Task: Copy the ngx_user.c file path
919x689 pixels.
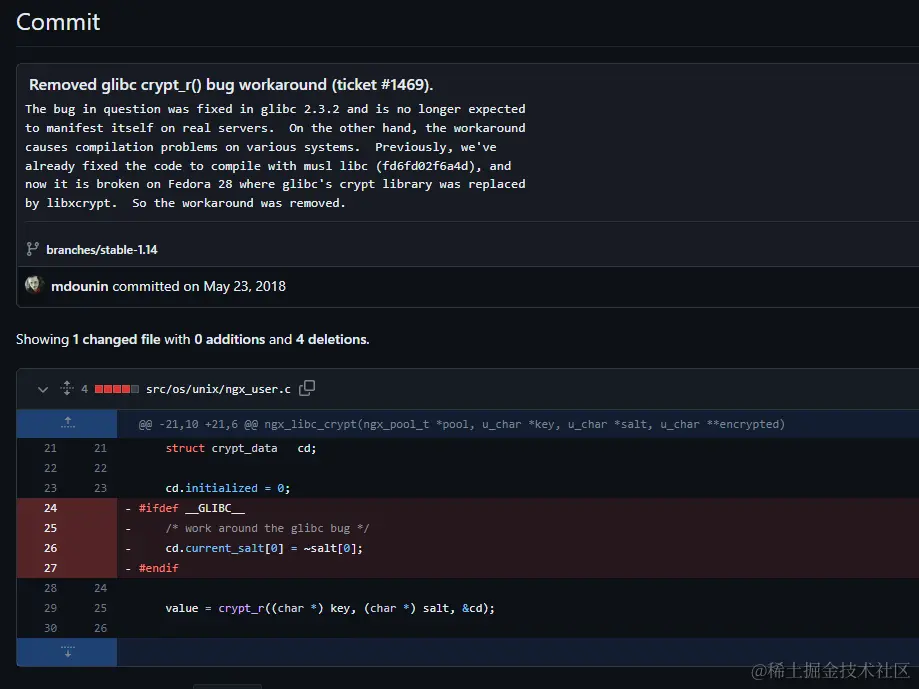Action: 308,388
